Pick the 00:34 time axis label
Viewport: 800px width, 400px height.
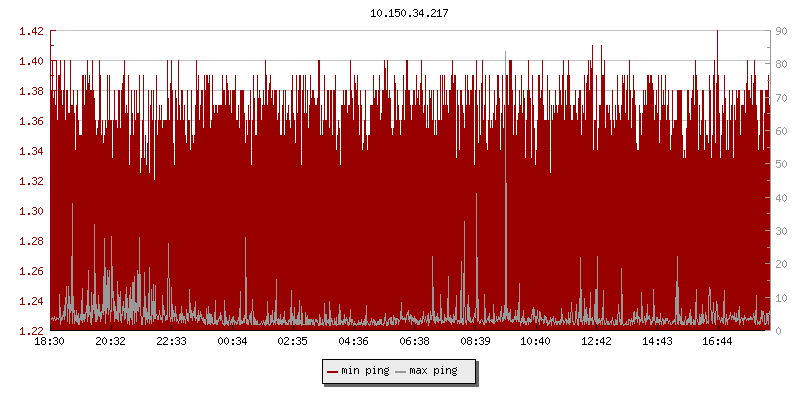pyautogui.click(x=232, y=342)
